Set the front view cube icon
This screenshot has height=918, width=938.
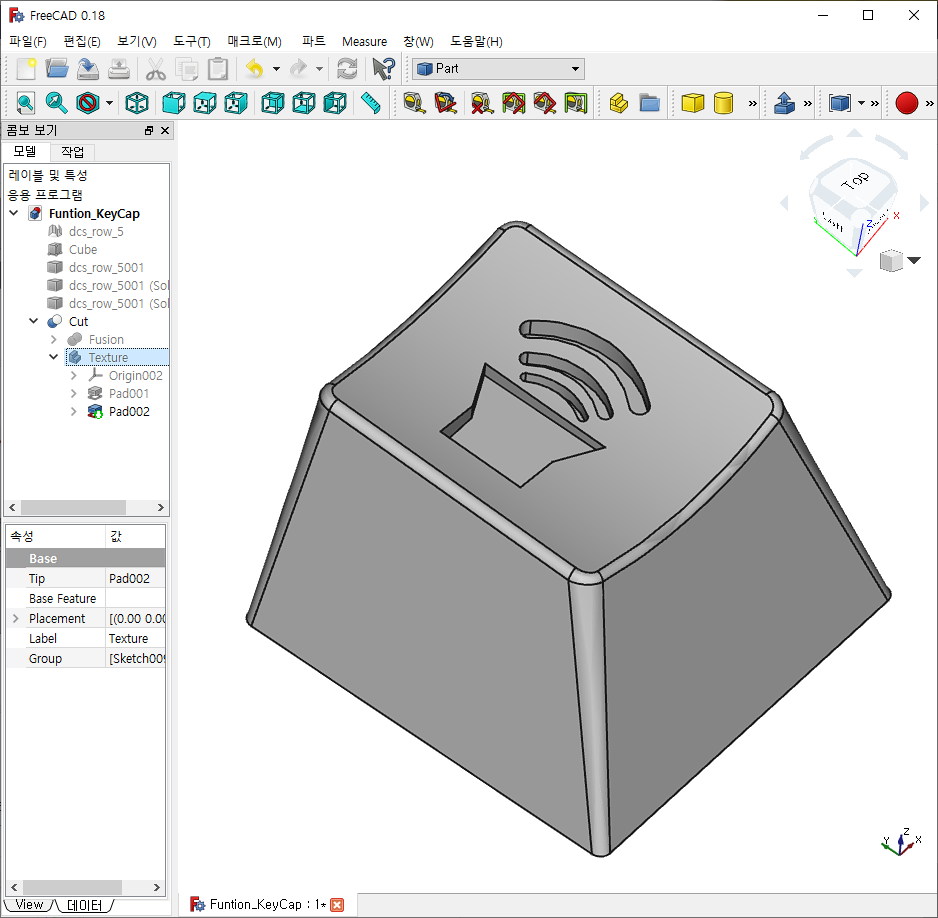pyautogui.click(x=174, y=103)
